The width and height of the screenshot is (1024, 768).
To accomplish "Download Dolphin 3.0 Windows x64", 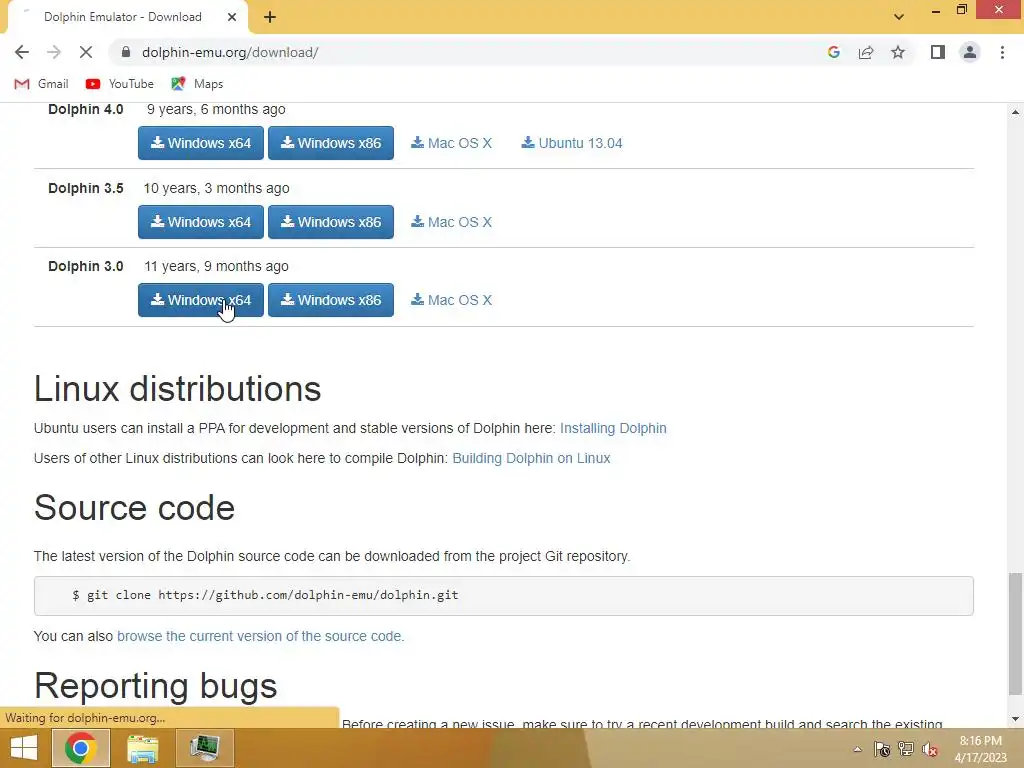I will point(200,300).
